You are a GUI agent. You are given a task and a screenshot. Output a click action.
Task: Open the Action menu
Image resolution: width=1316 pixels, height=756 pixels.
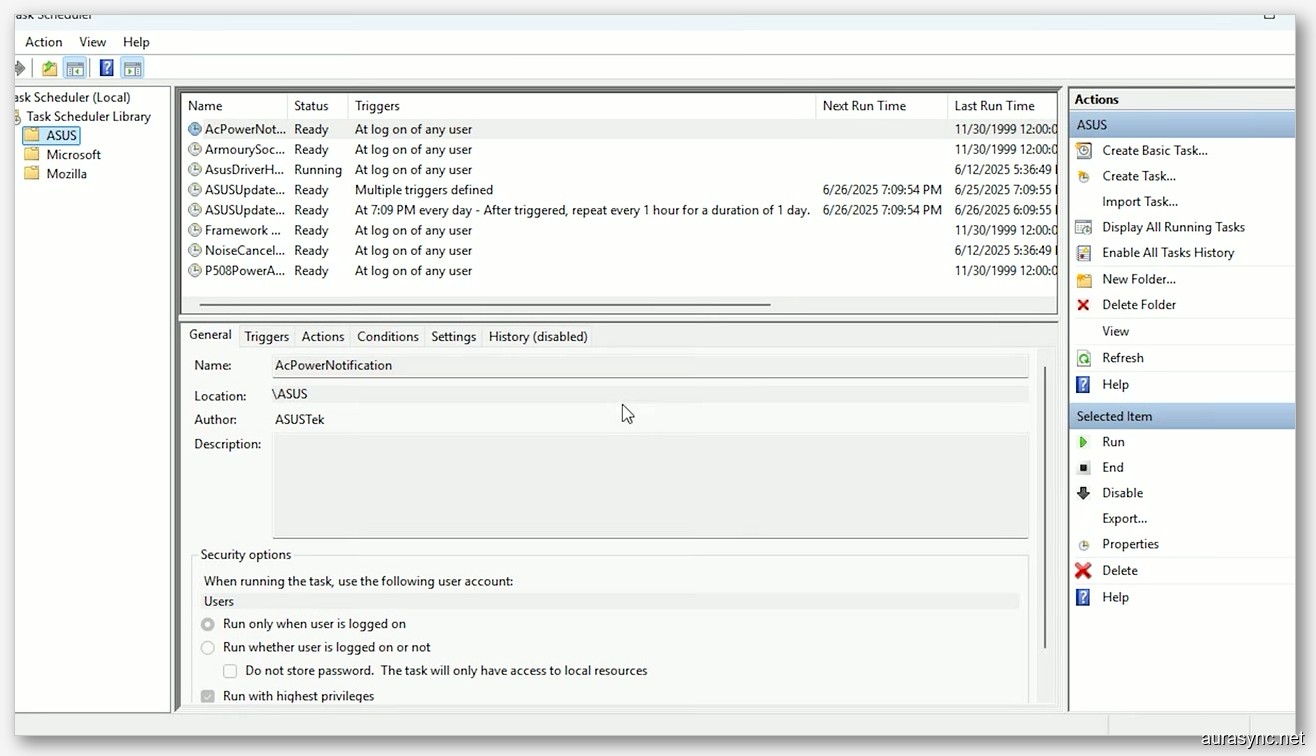43,42
